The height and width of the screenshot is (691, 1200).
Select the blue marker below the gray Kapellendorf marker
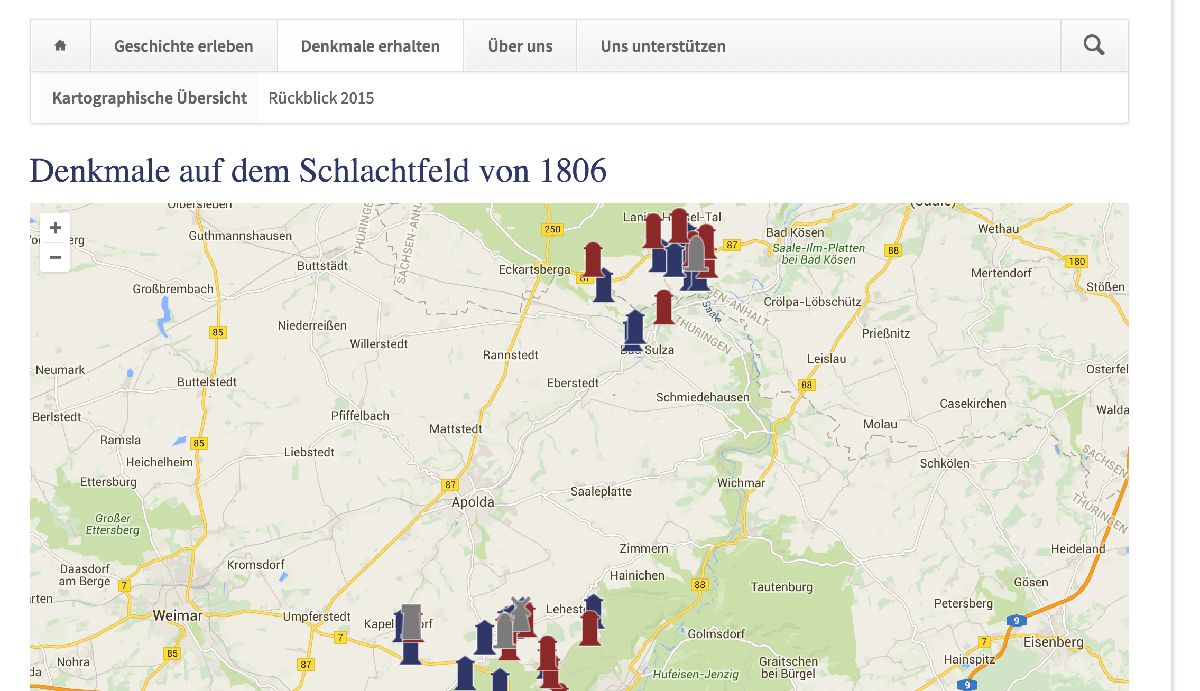click(x=410, y=653)
